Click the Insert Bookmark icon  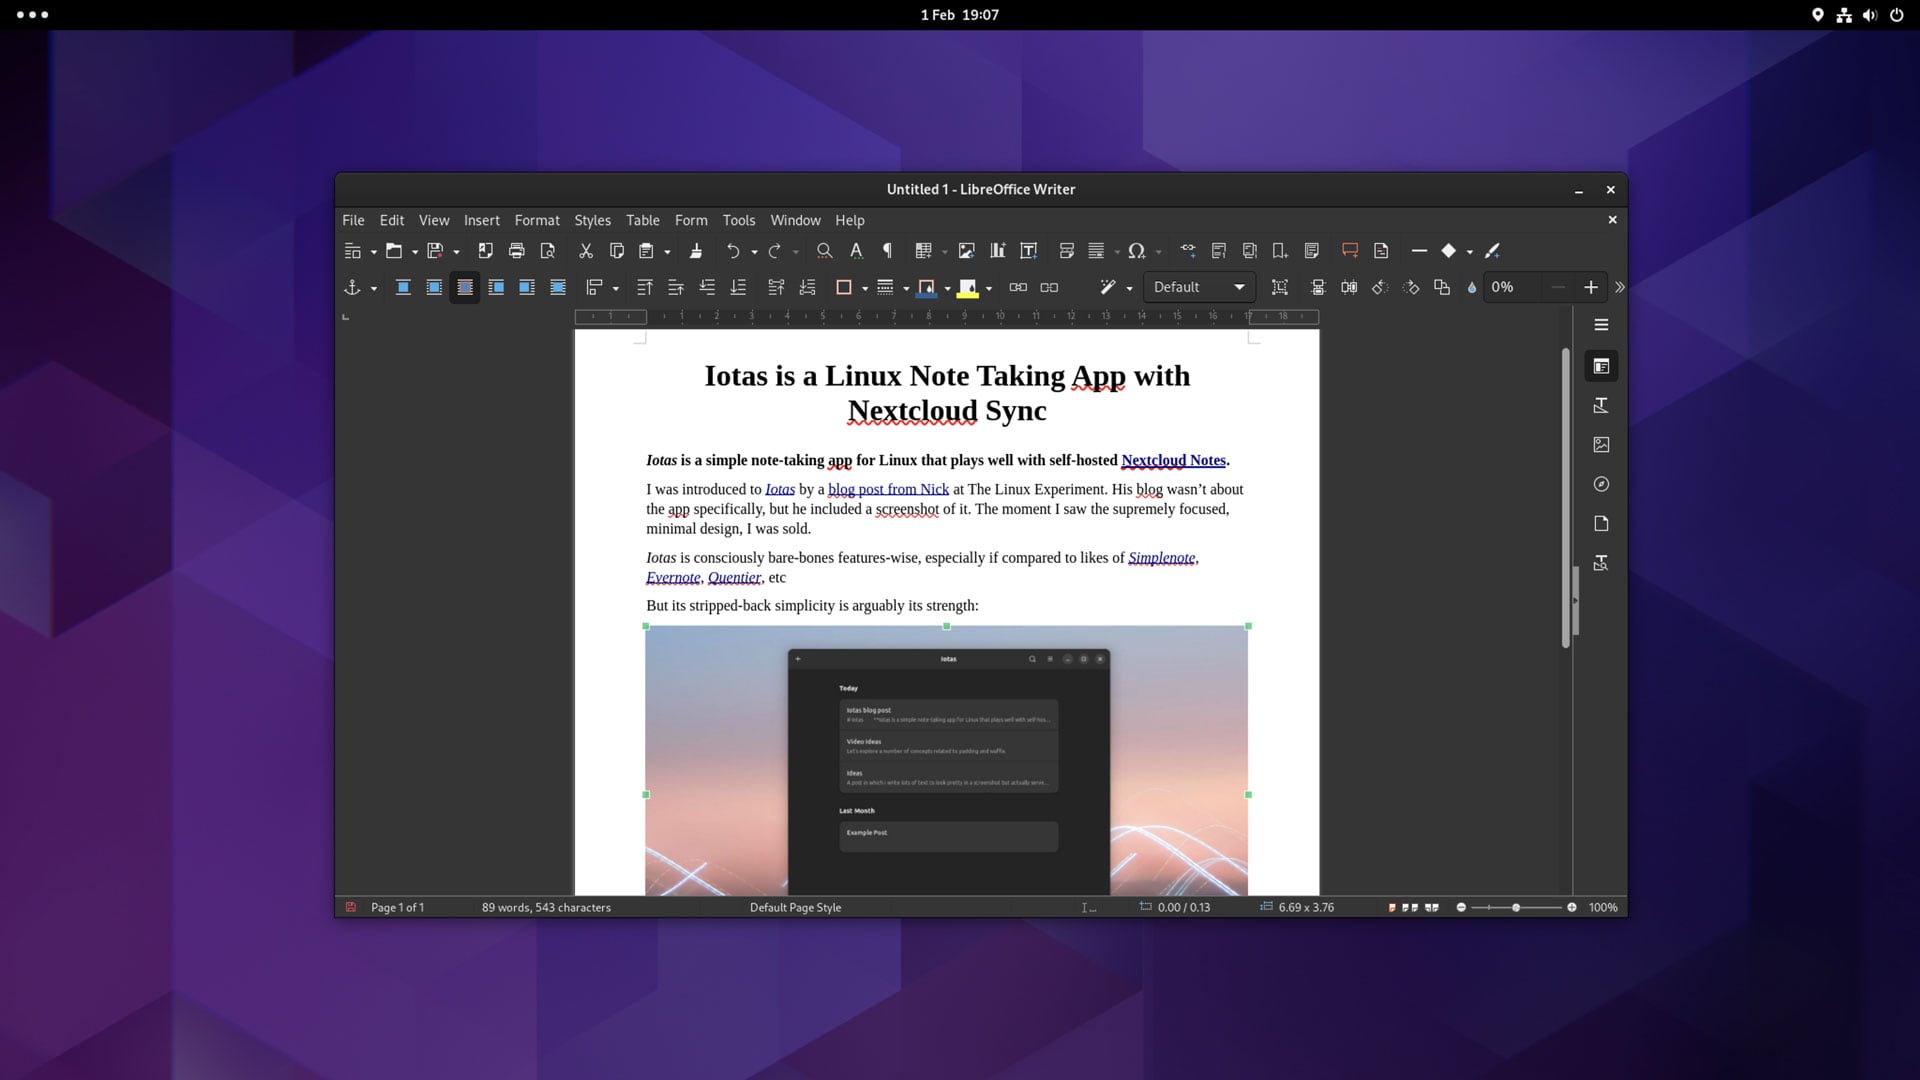1280,251
